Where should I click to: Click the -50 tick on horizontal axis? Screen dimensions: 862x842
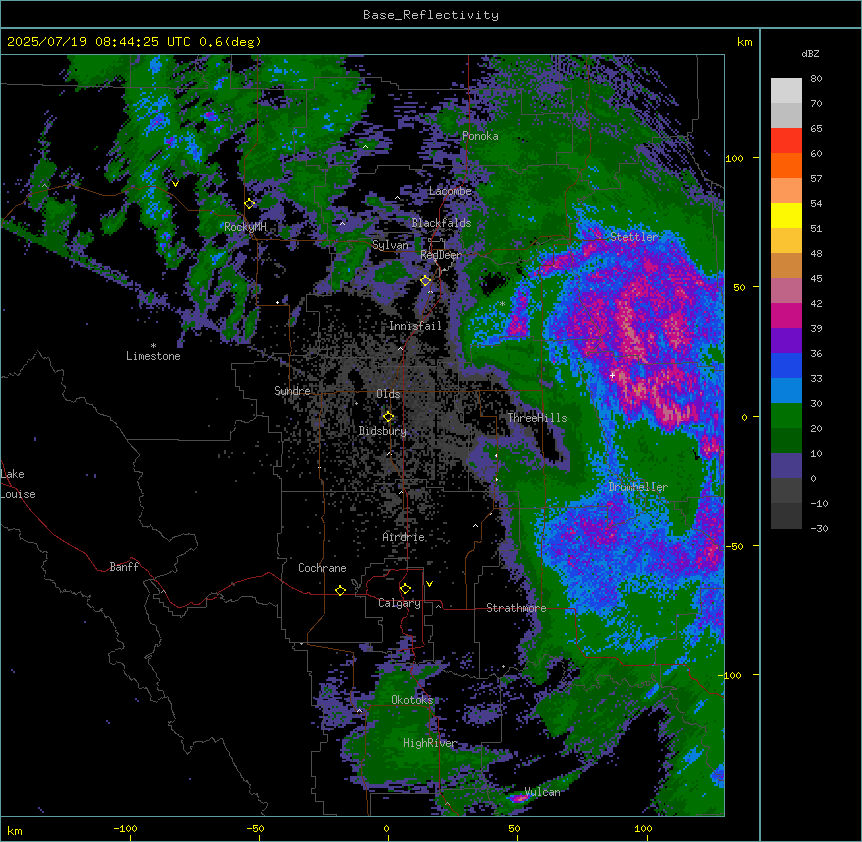pos(255,829)
